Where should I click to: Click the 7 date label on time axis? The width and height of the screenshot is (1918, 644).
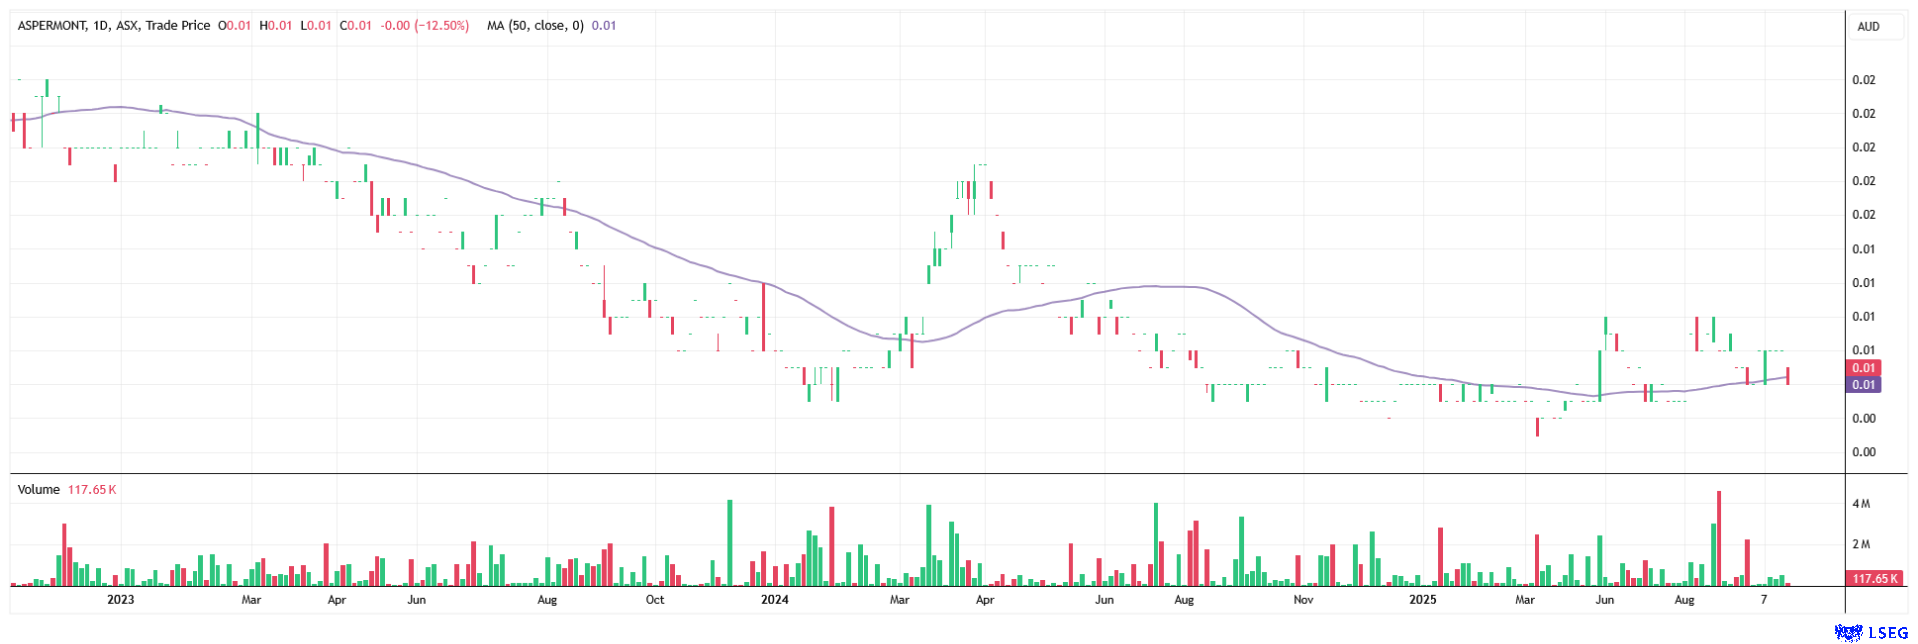click(x=1764, y=600)
